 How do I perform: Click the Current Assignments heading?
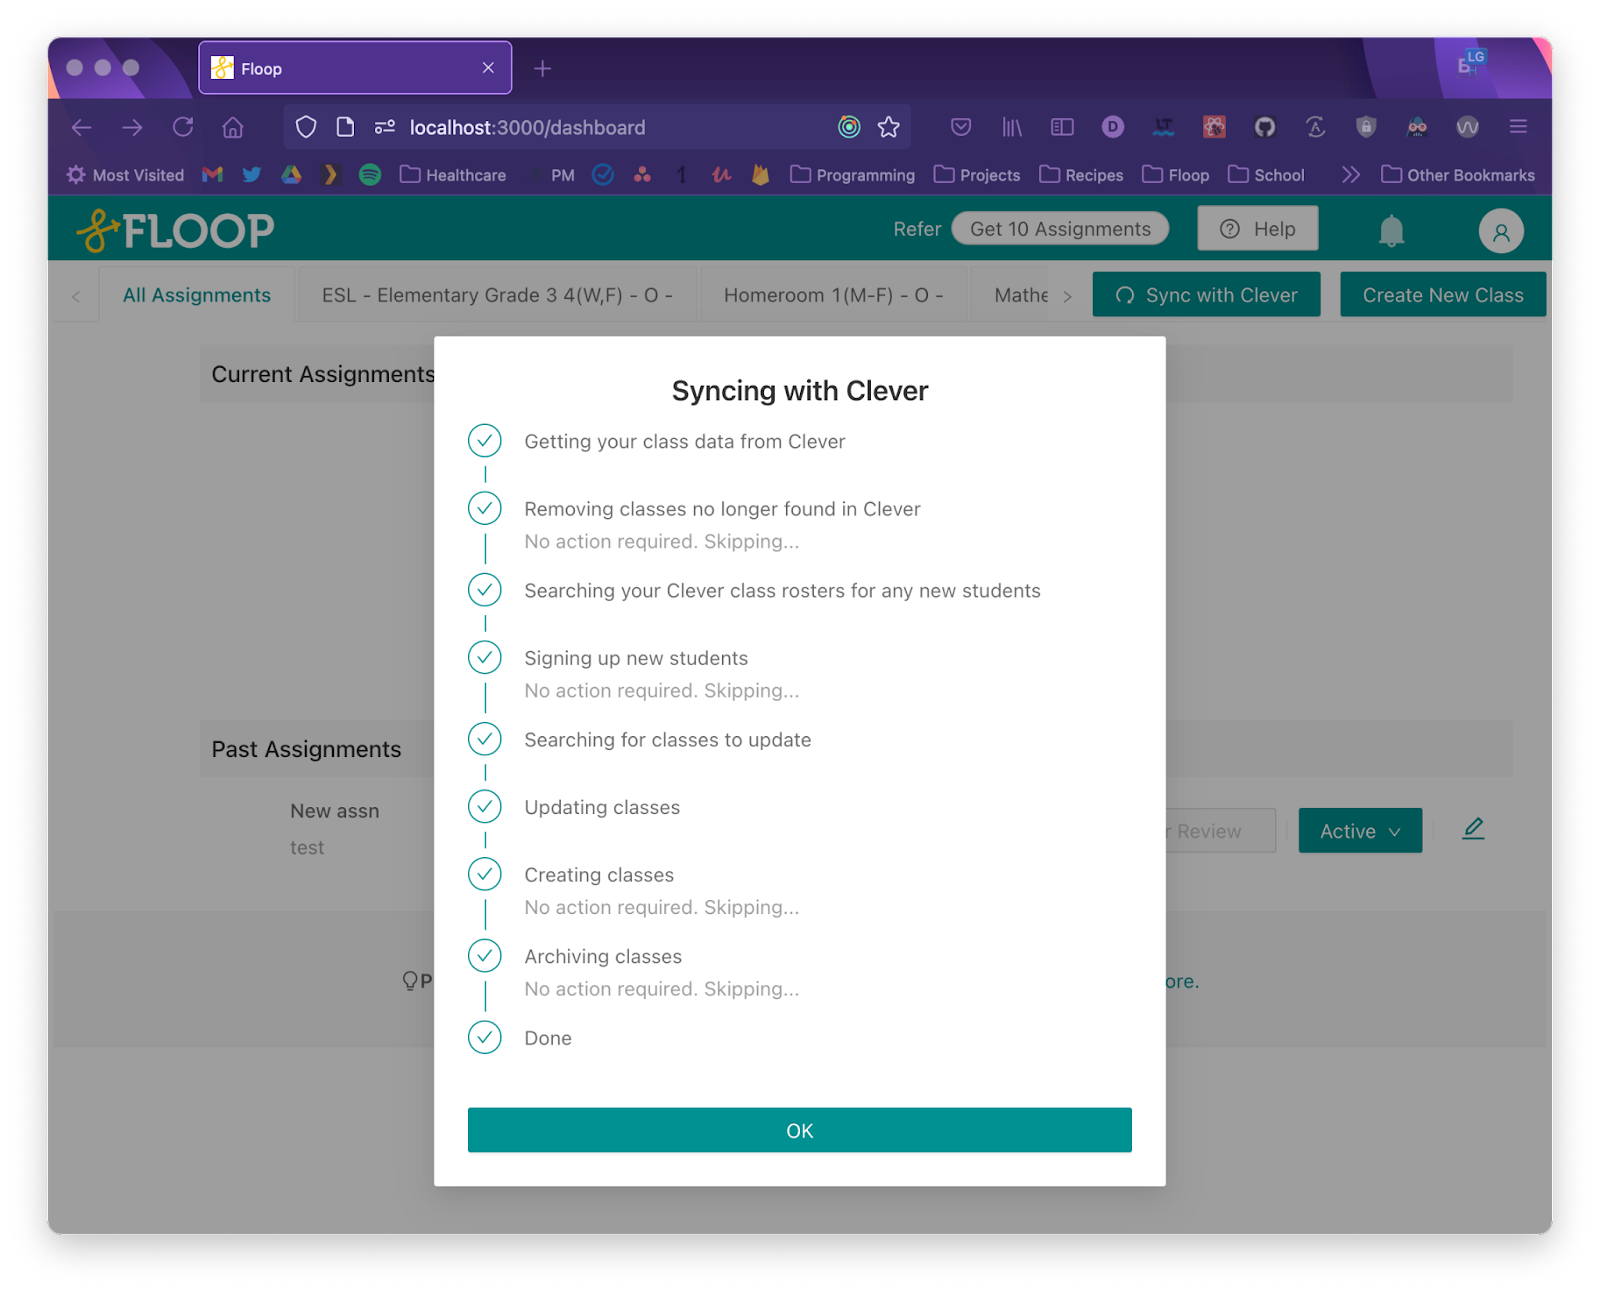tap(323, 374)
